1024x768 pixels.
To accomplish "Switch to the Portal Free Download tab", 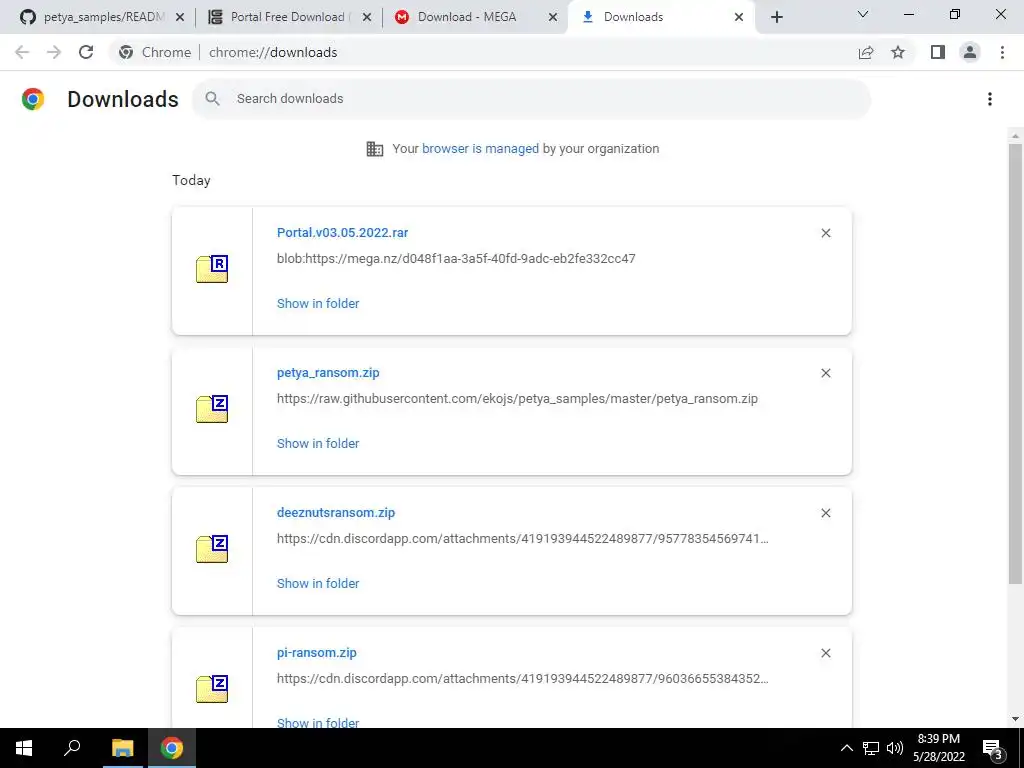I will (287, 17).
